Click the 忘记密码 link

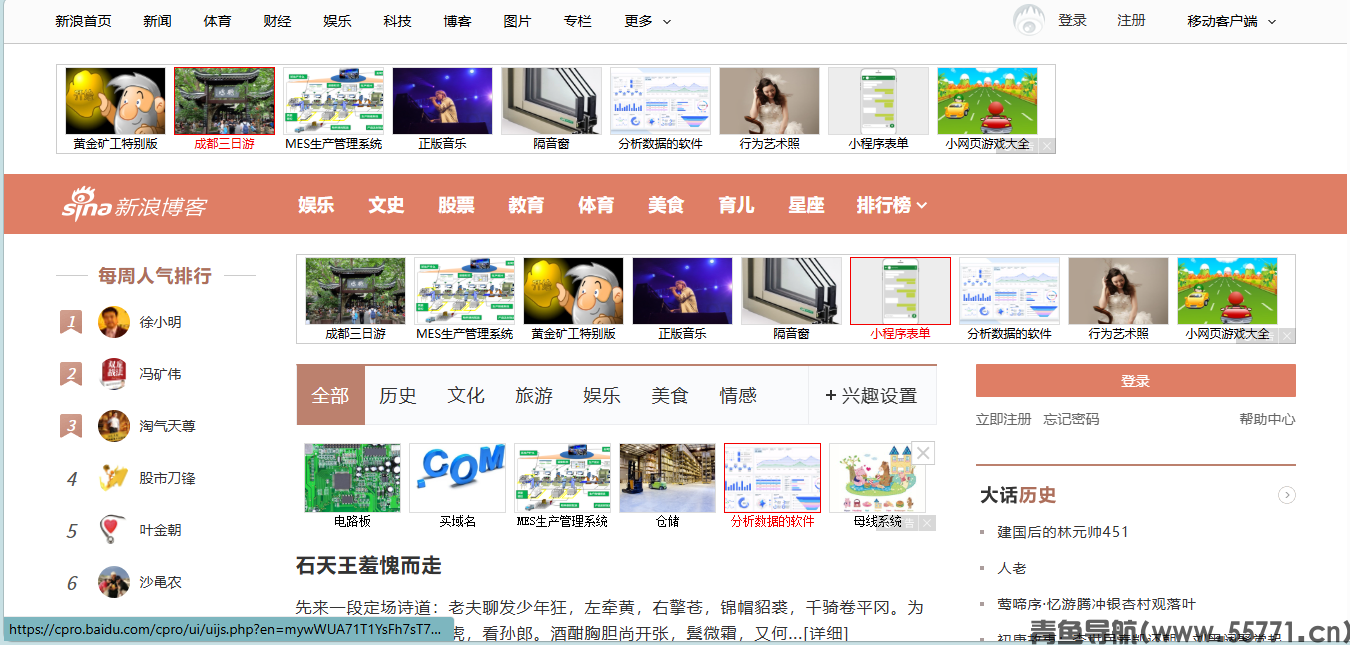pos(1071,419)
